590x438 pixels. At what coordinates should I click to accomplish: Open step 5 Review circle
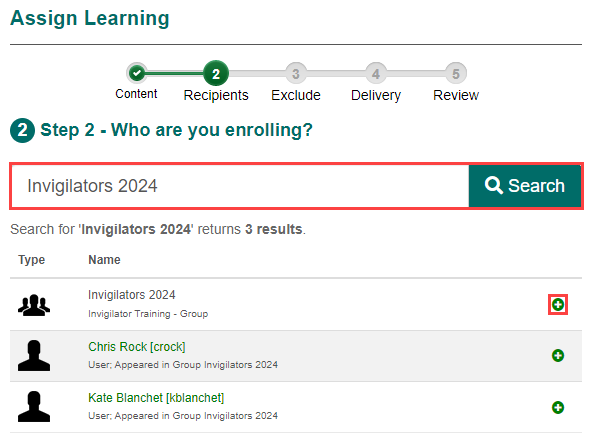click(456, 73)
